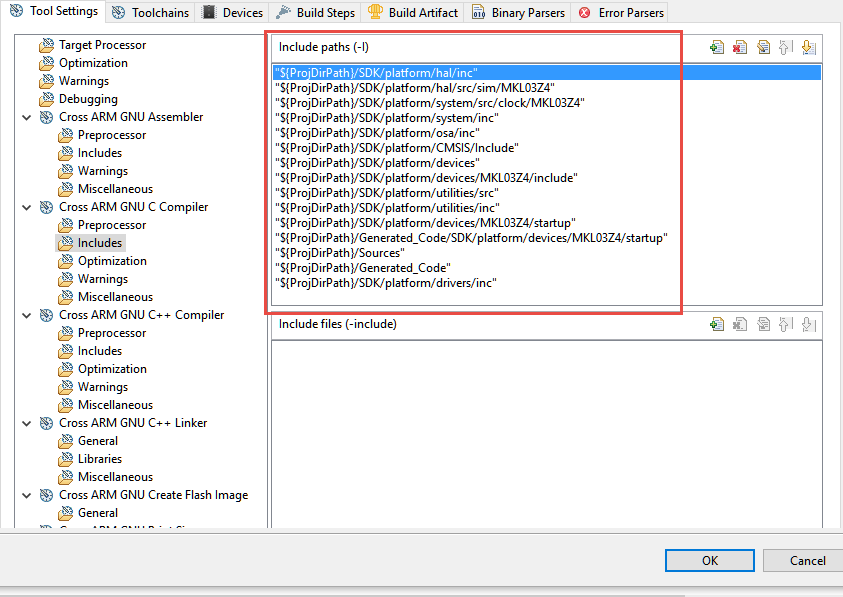Open Warnings under GNU C Compiler
This screenshot has height=597, width=843.
coord(103,279)
